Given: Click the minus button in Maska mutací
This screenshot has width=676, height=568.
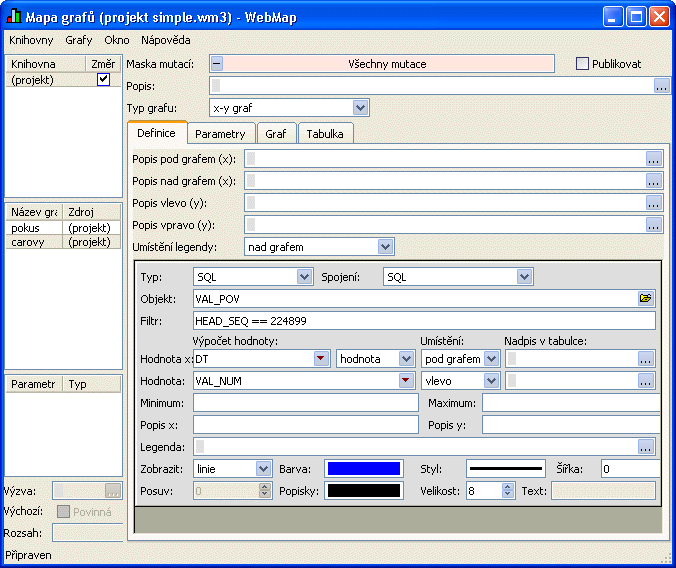Looking at the screenshot, I should 217,64.
